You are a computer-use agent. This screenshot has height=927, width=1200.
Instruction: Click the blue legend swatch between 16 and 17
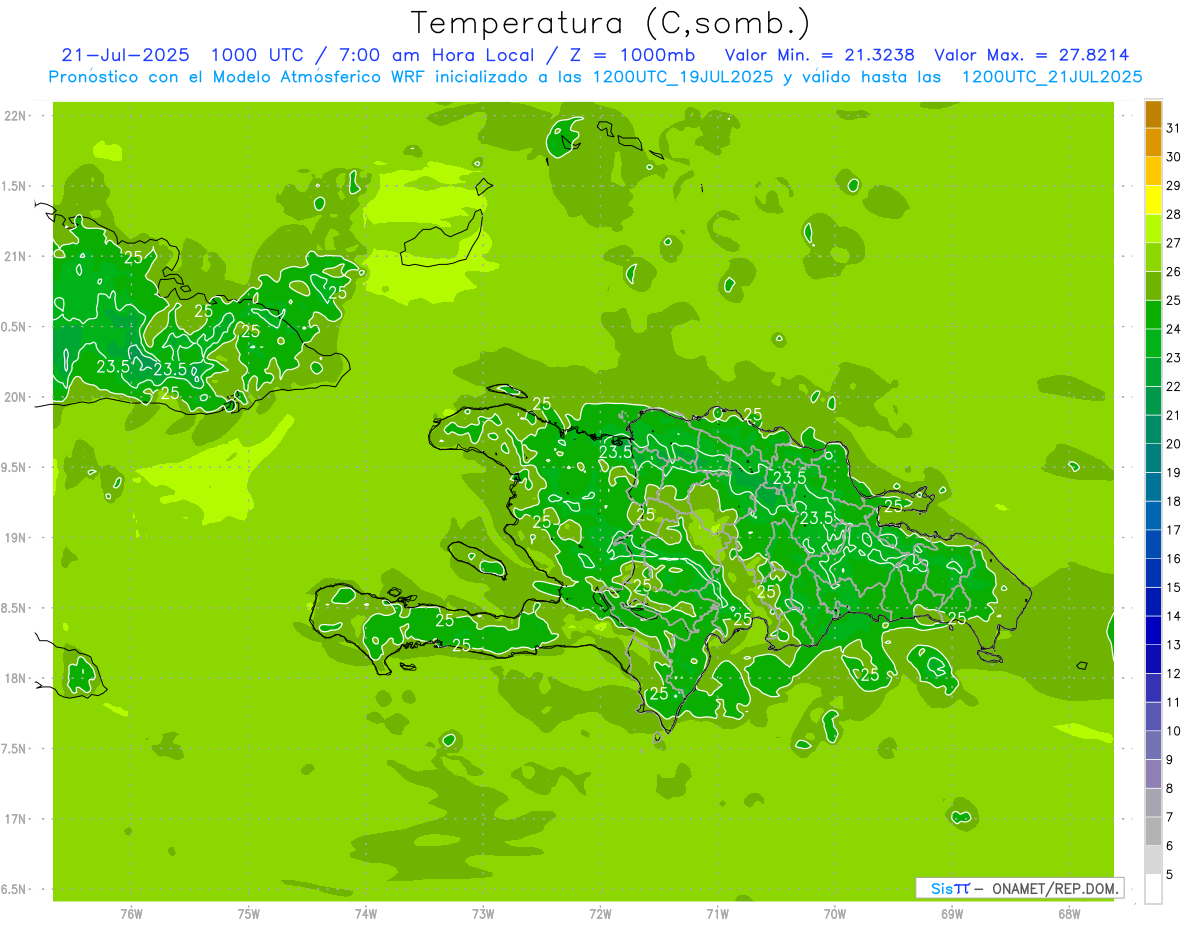(1153, 545)
